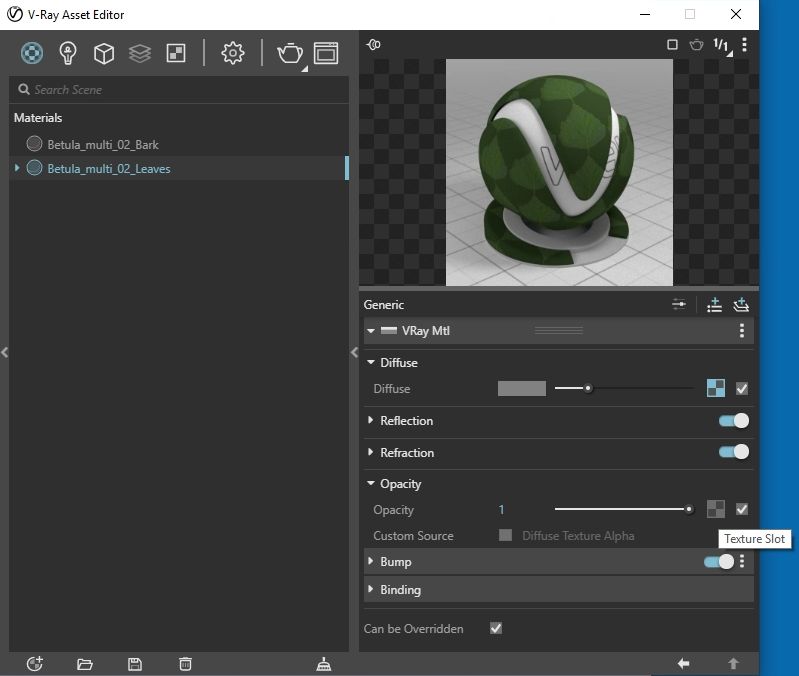Open the Lights category icon
This screenshot has width=799, height=676.
click(x=68, y=53)
